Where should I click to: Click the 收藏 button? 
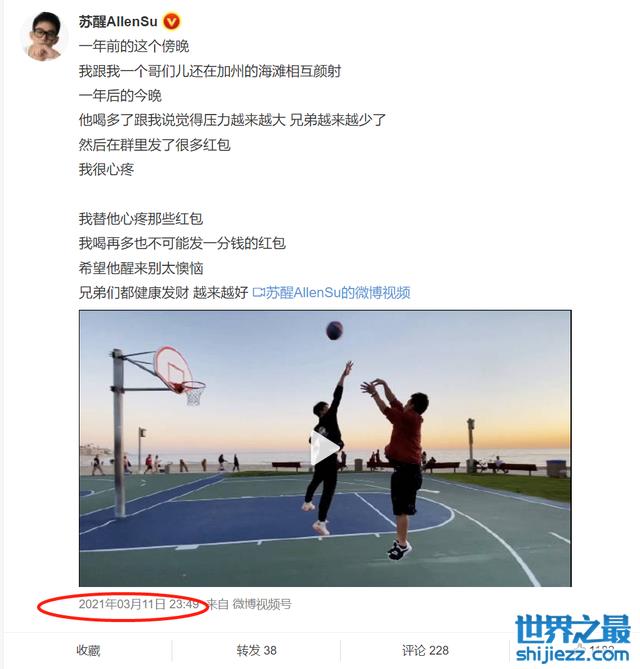pyautogui.click(x=88, y=650)
